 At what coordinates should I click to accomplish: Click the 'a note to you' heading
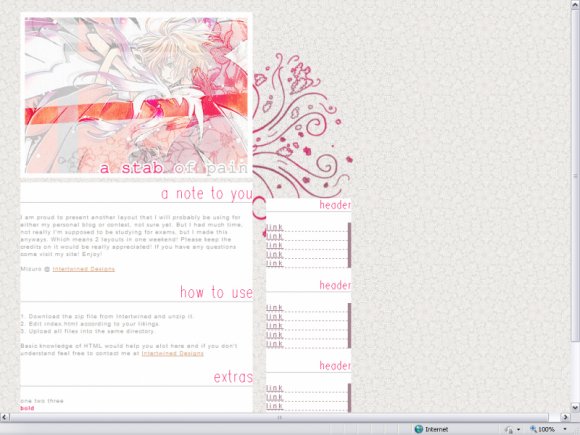[207, 193]
